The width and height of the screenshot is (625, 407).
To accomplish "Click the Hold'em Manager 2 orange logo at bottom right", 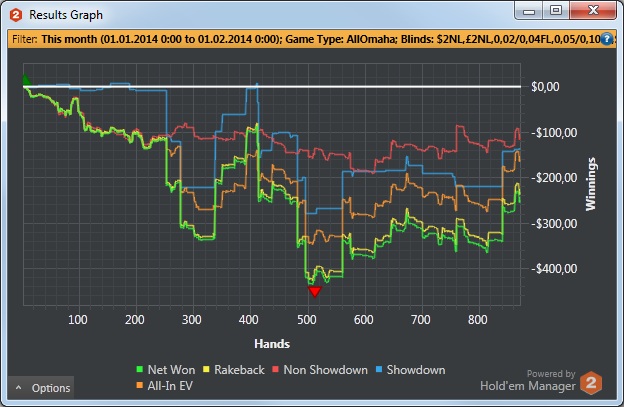I will coord(591,383).
